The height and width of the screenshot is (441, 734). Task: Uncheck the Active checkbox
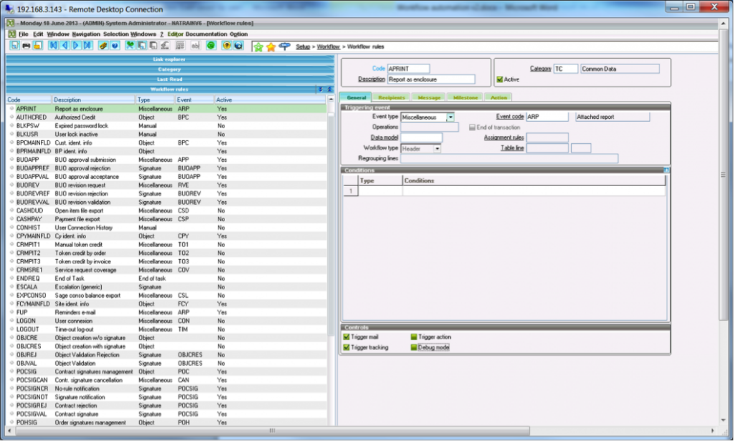[x=501, y=79]
